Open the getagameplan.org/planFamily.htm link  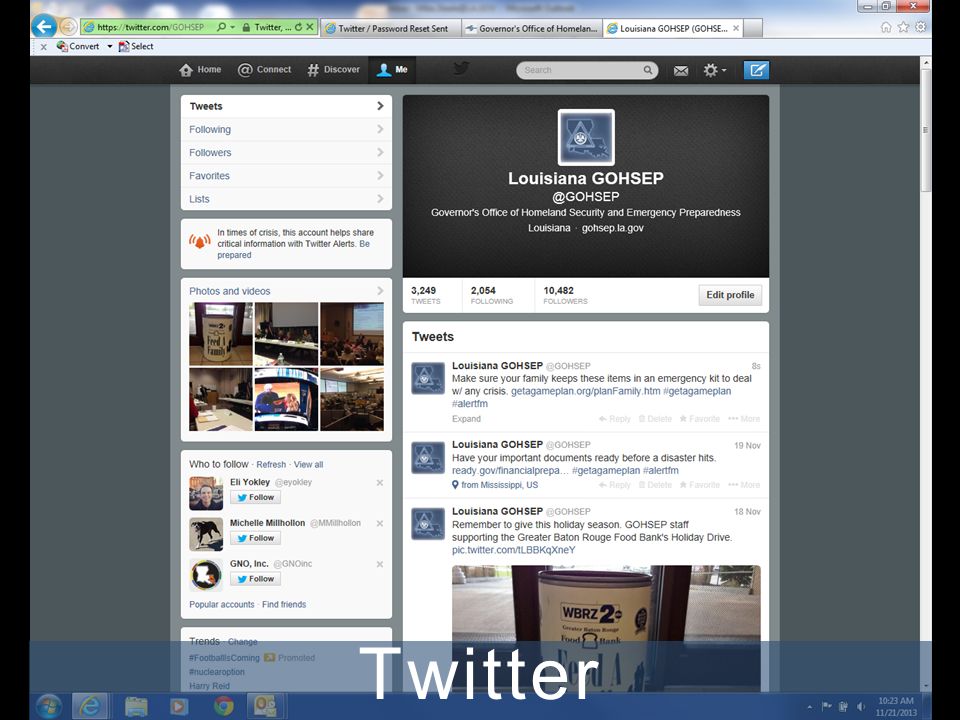click(585, 391)
